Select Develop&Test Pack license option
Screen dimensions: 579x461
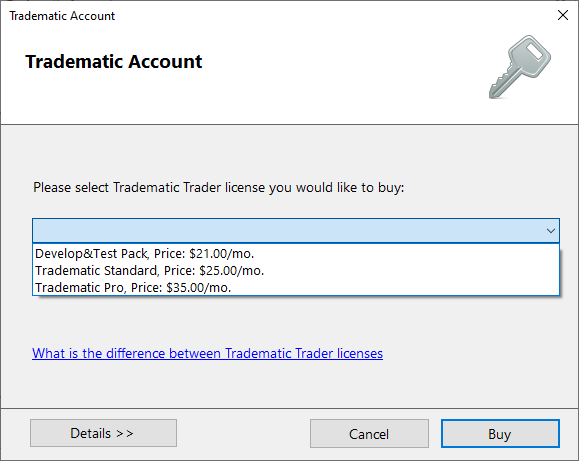coord(296,254)
